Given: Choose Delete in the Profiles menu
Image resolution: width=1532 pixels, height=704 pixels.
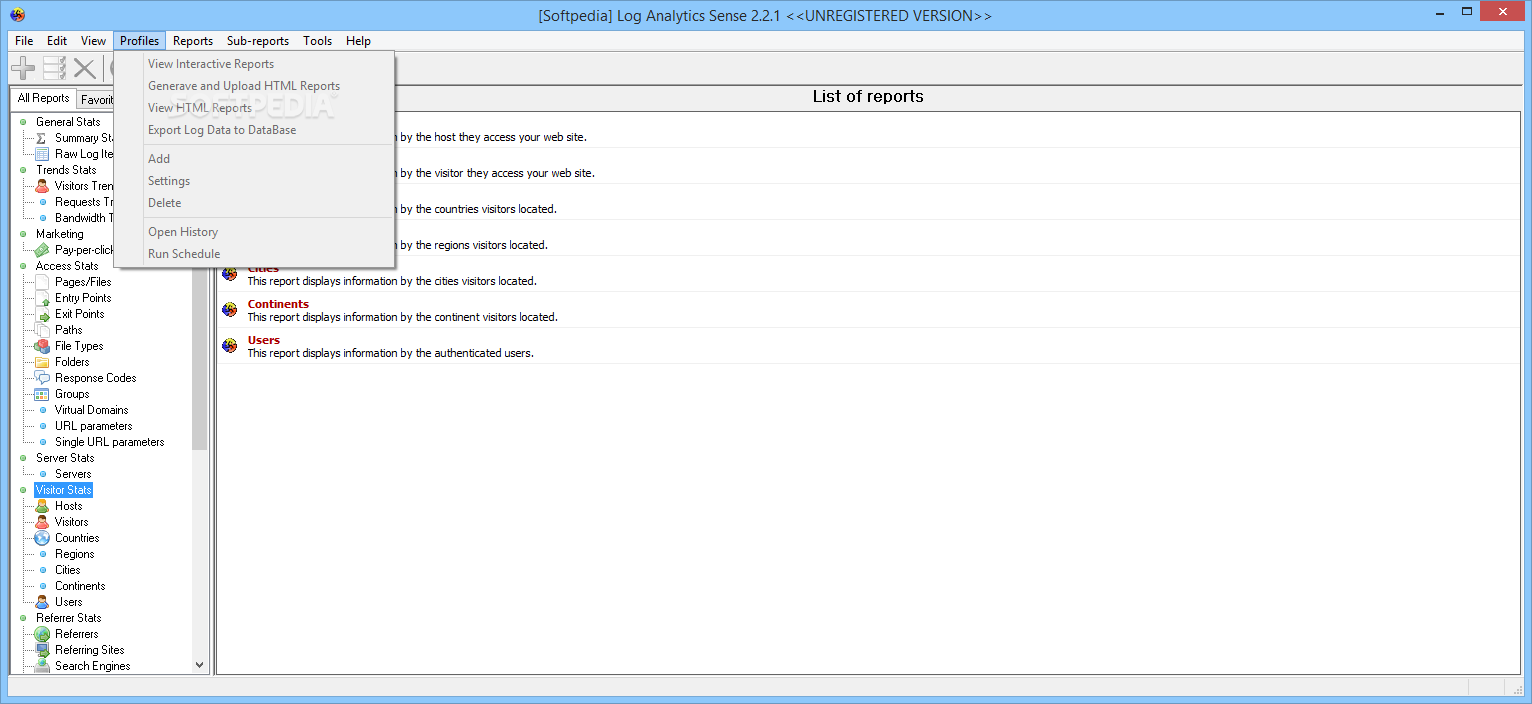Looking at the screenshot, I should (x=255, y=203).
